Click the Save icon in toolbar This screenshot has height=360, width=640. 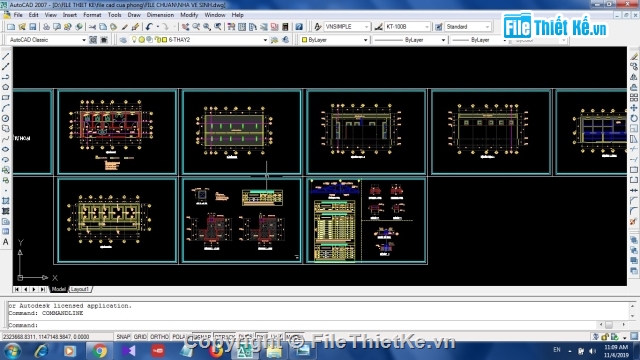click(x=33, y=27)
